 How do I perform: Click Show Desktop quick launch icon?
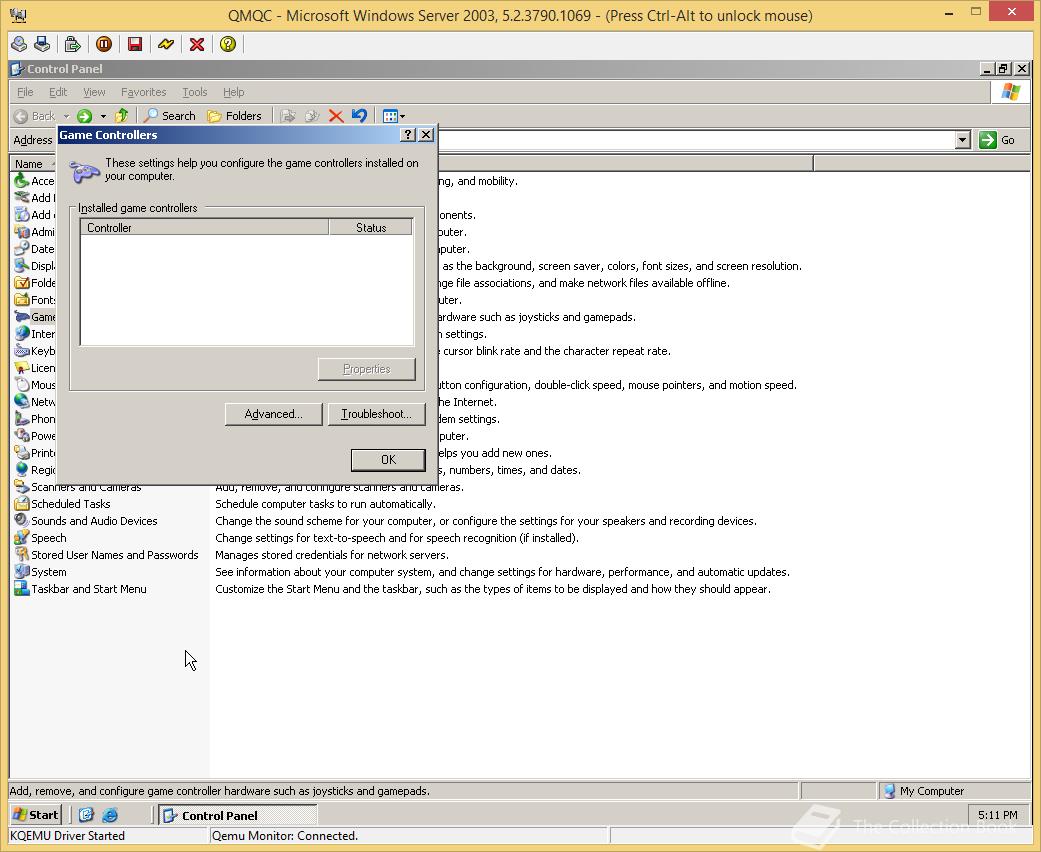[x=86, y=815]
